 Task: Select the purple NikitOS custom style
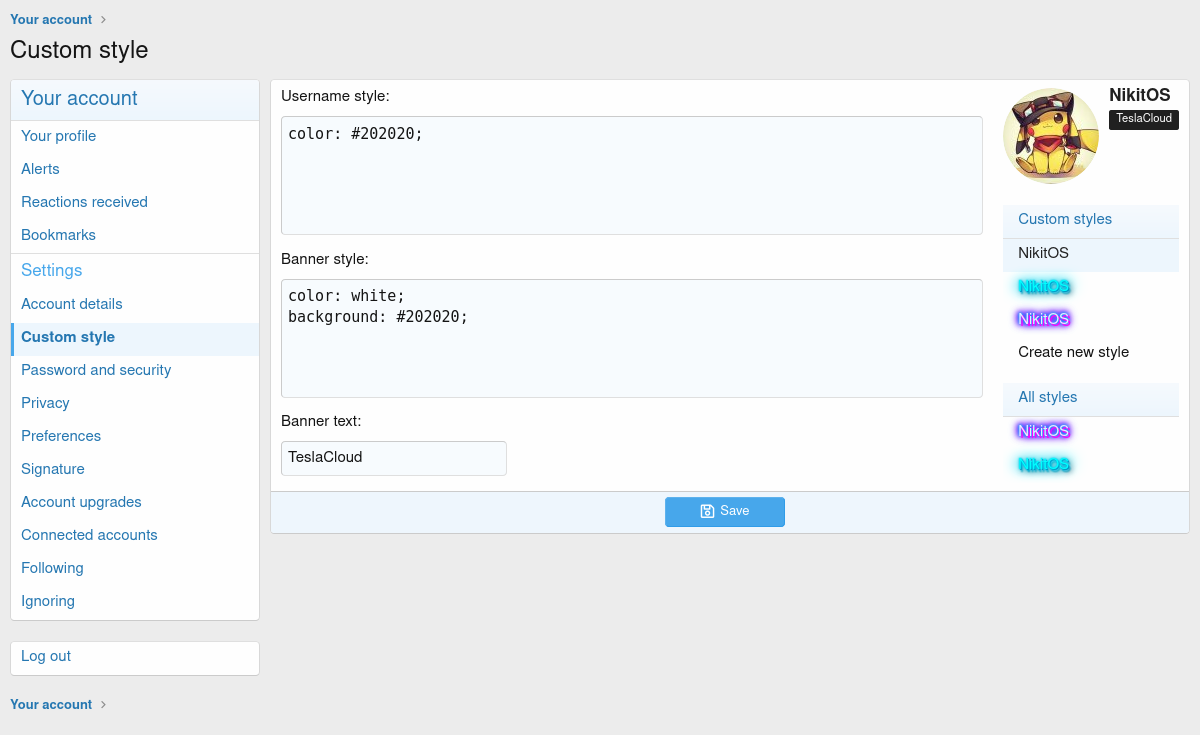coord(1043,319)
